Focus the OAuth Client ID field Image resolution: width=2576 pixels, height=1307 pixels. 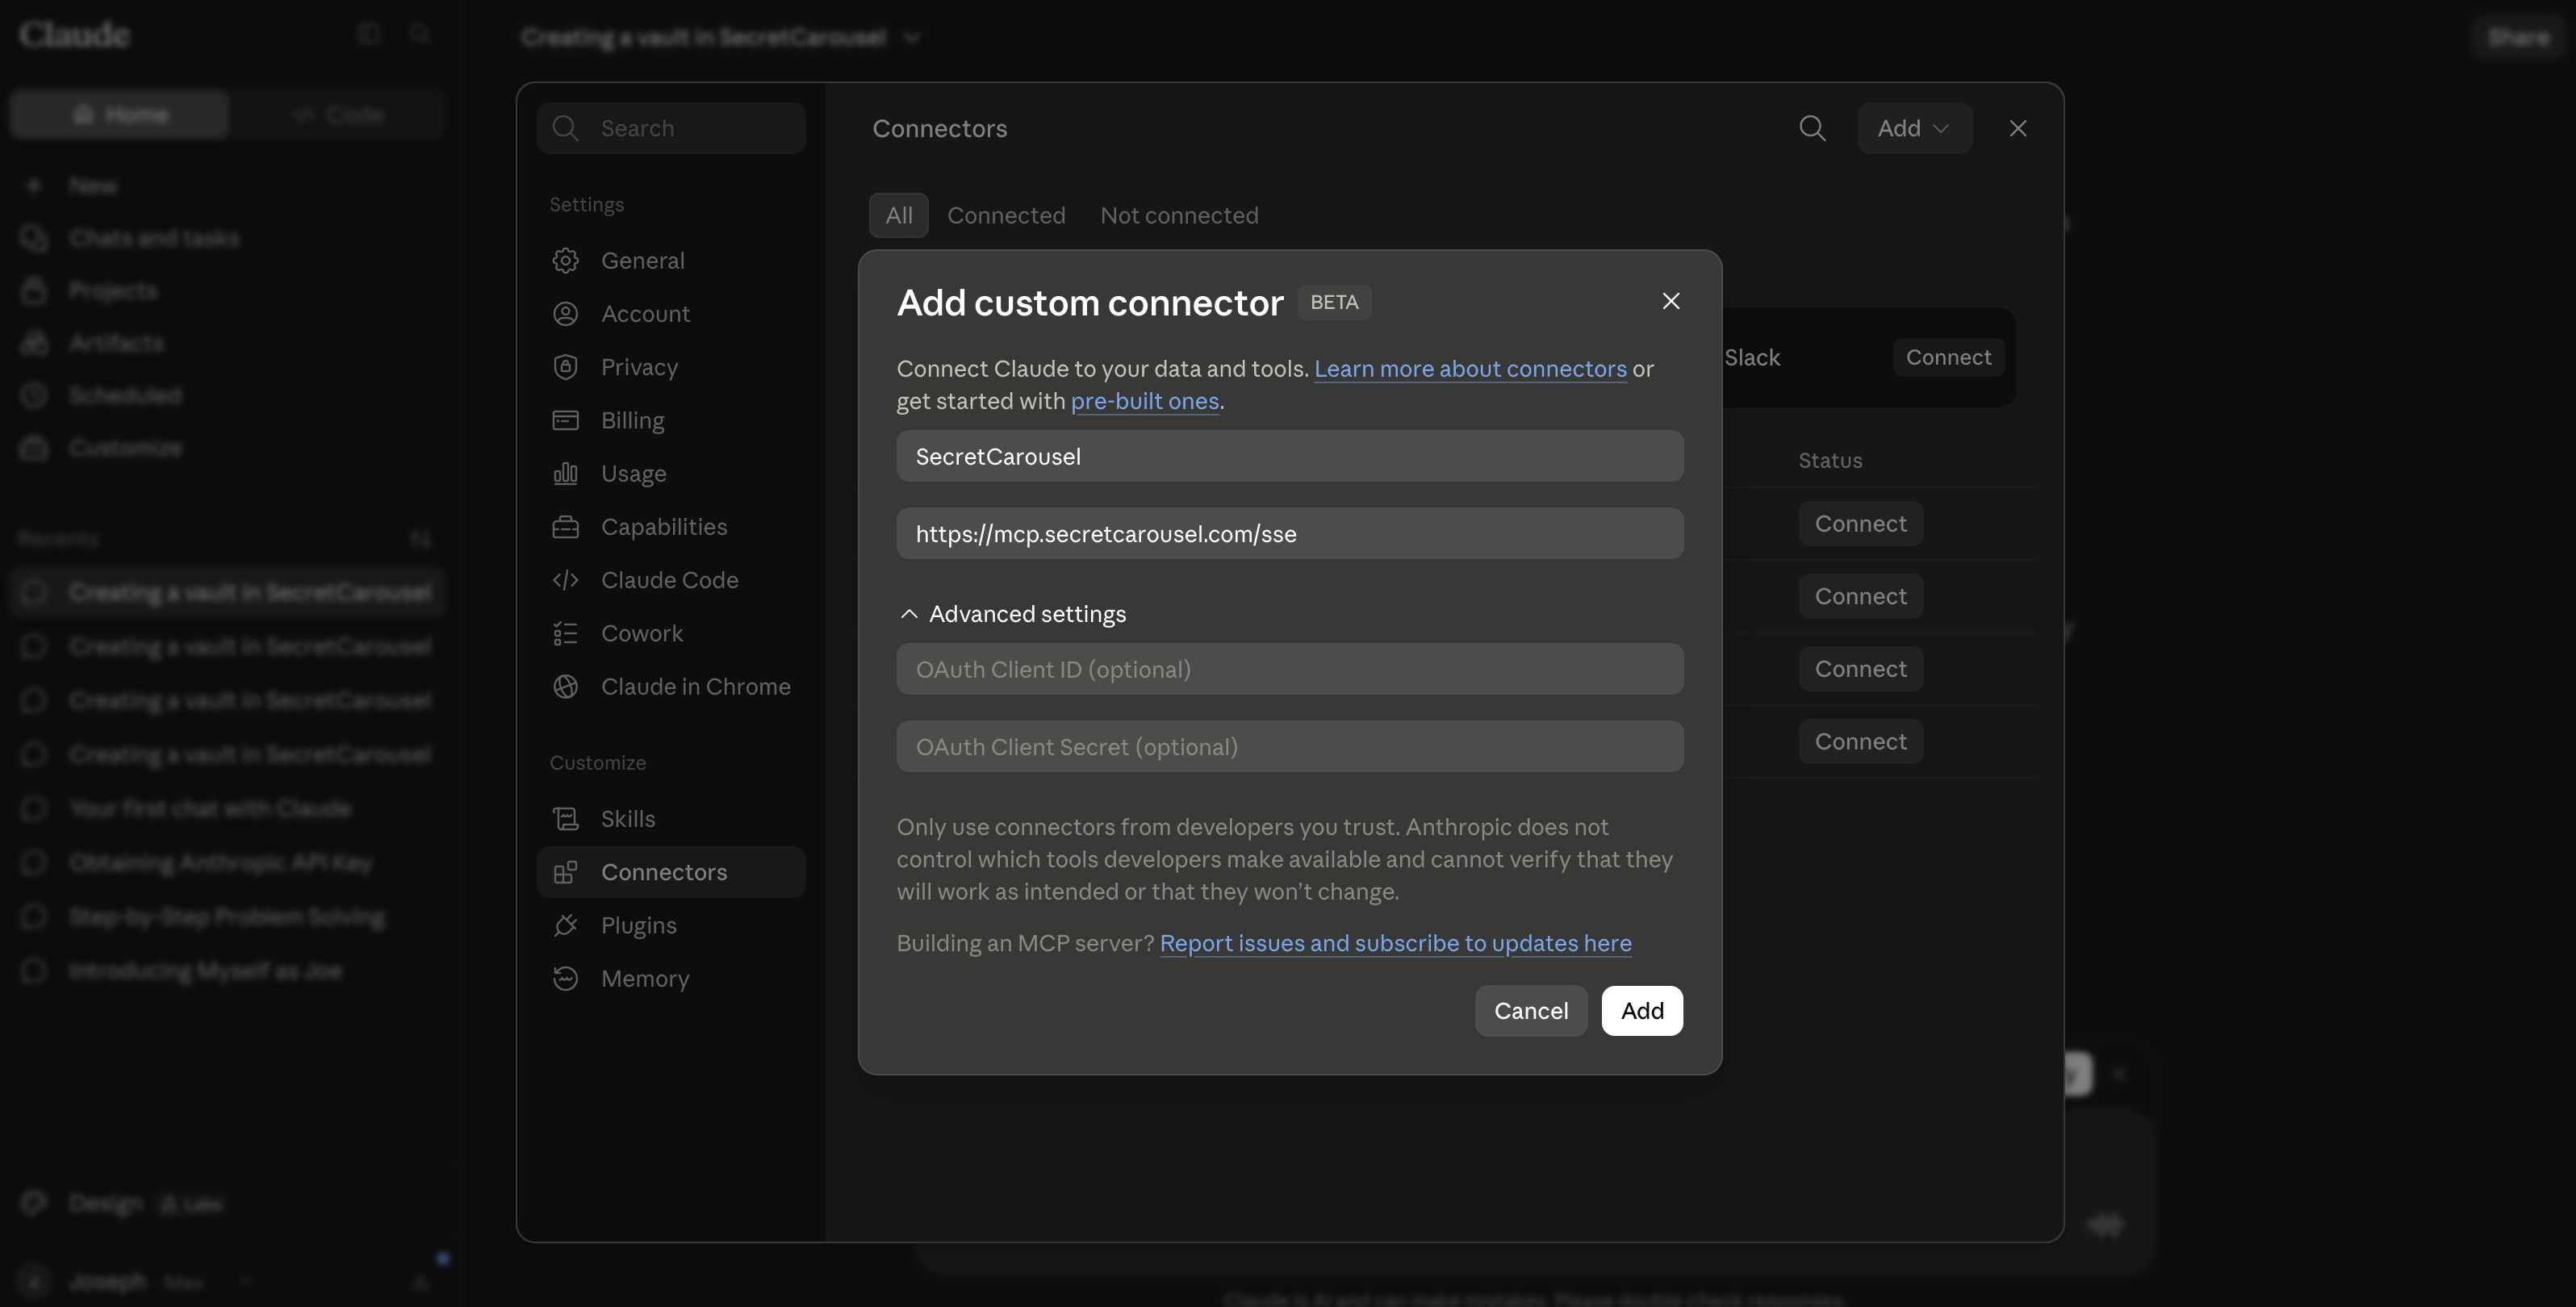pyautogui.click(x=1289, y=670)
